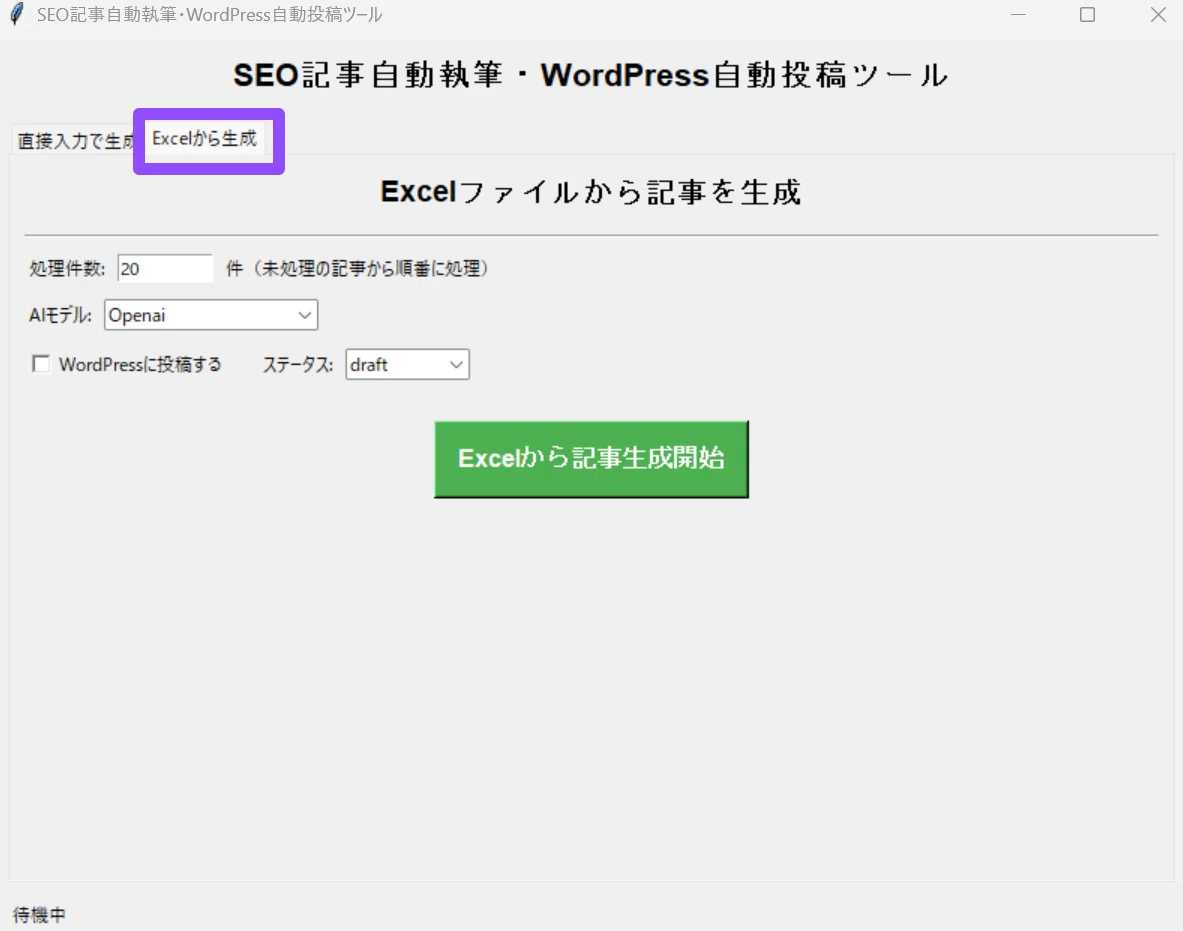
Task: Click the 件（未処理の記事から順番に処理） note
Action: tap(358, 269)
